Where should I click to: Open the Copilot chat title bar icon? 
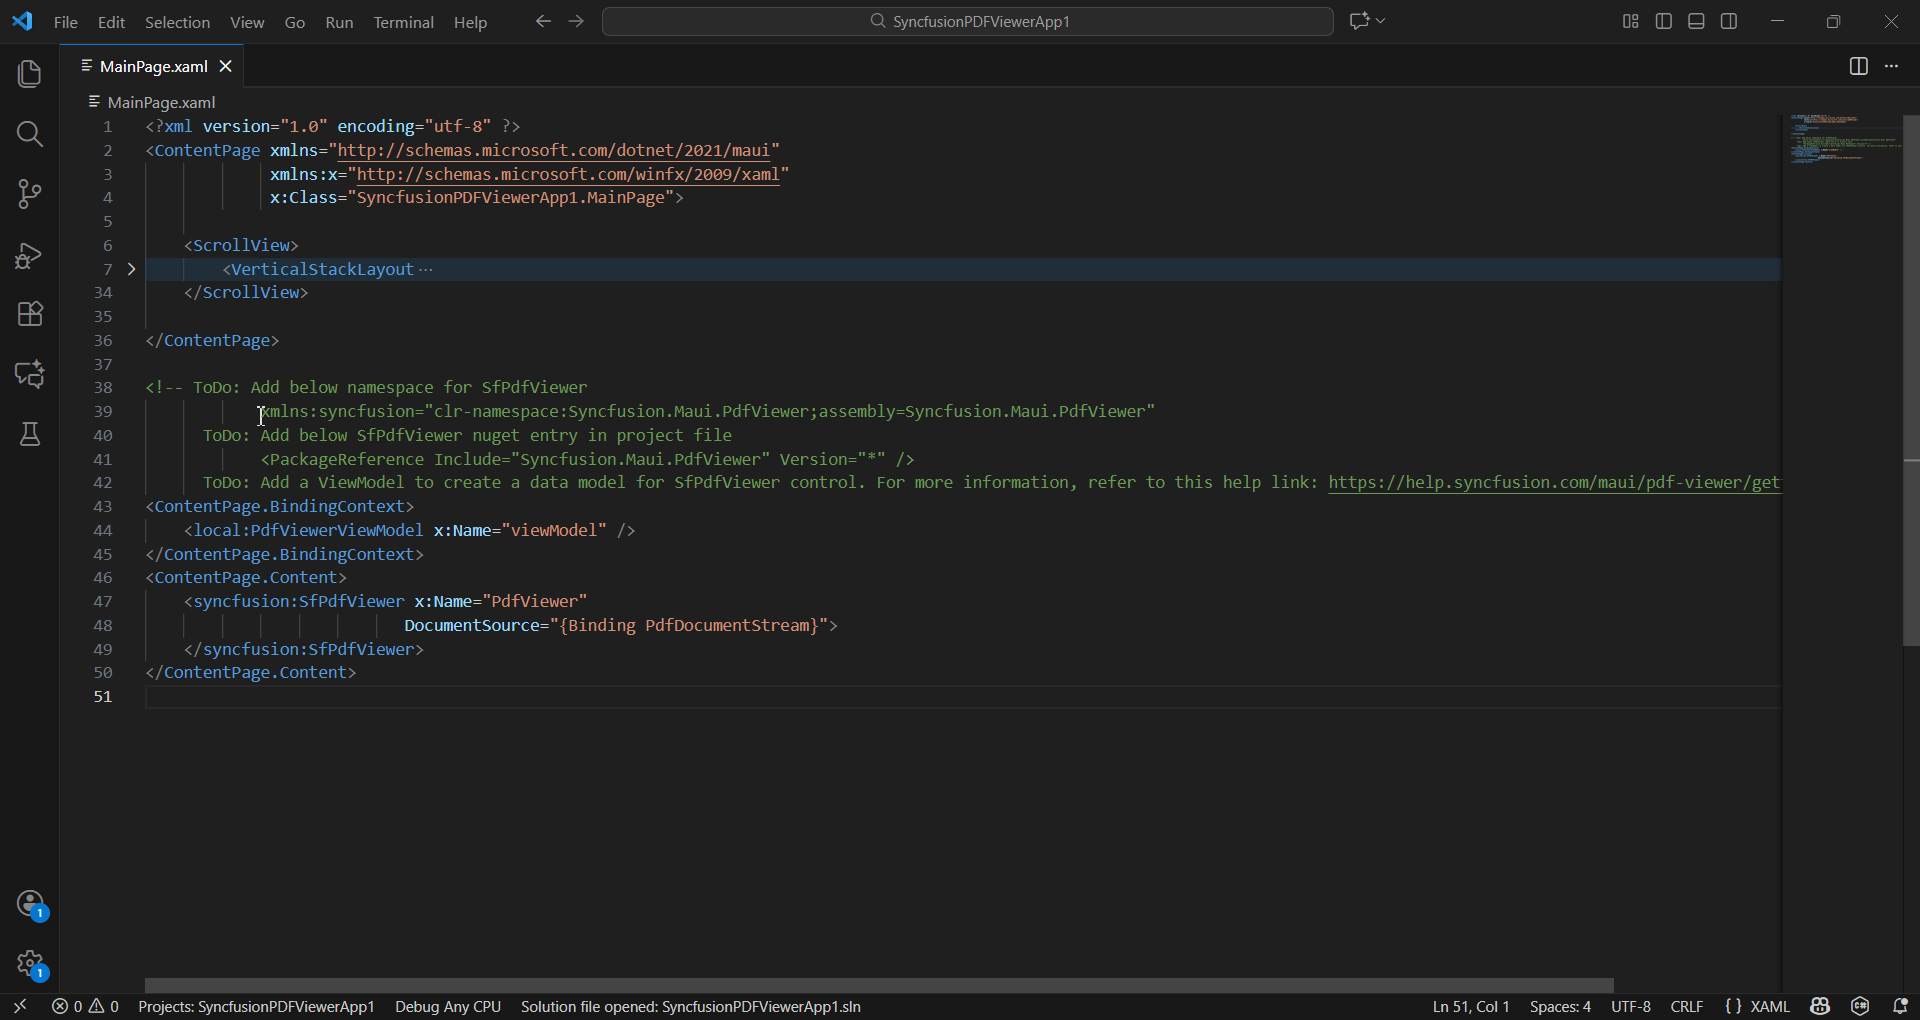click(1359, 21)
